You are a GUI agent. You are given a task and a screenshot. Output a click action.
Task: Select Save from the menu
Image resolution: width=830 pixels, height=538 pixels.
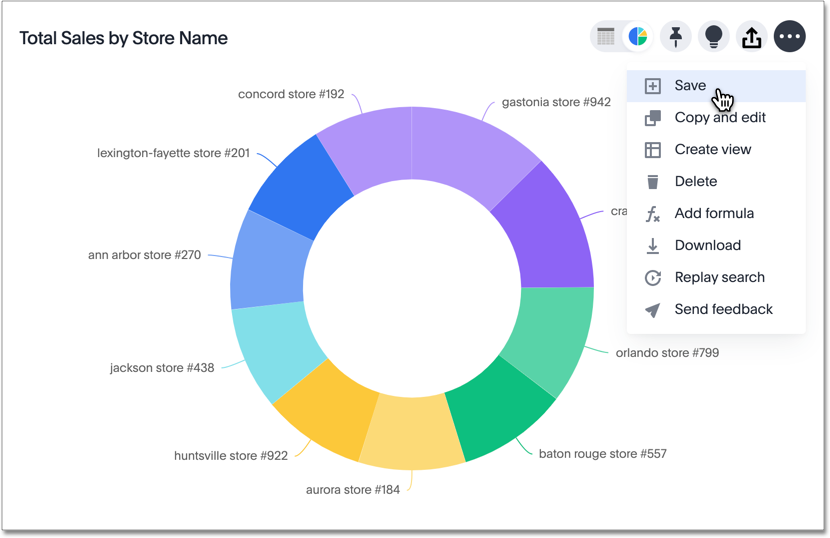tap(690, 86)
